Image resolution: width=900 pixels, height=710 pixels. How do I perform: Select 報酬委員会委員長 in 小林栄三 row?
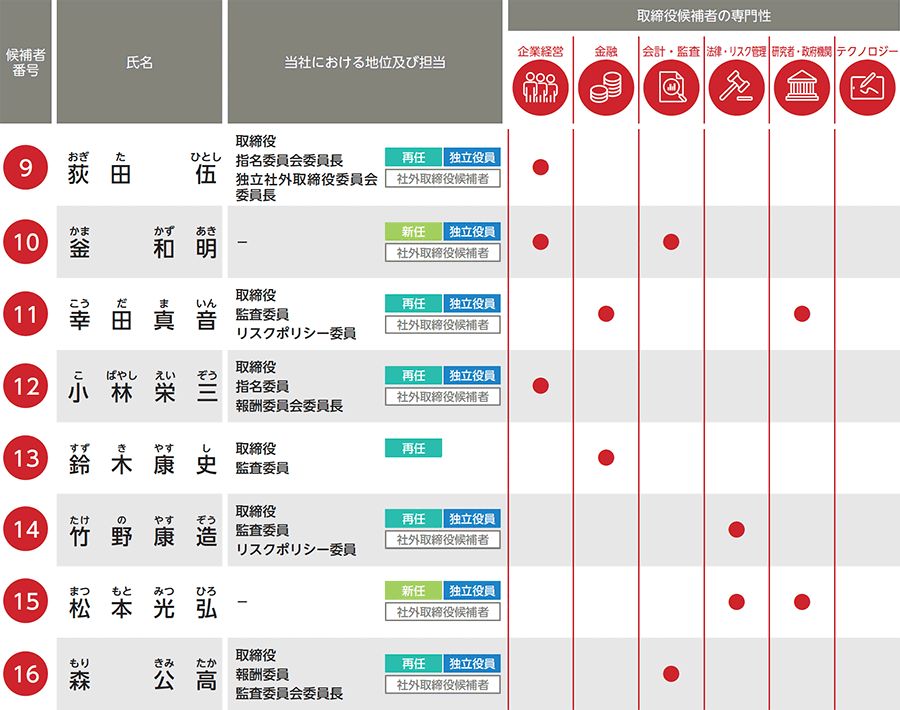point(289,406)
